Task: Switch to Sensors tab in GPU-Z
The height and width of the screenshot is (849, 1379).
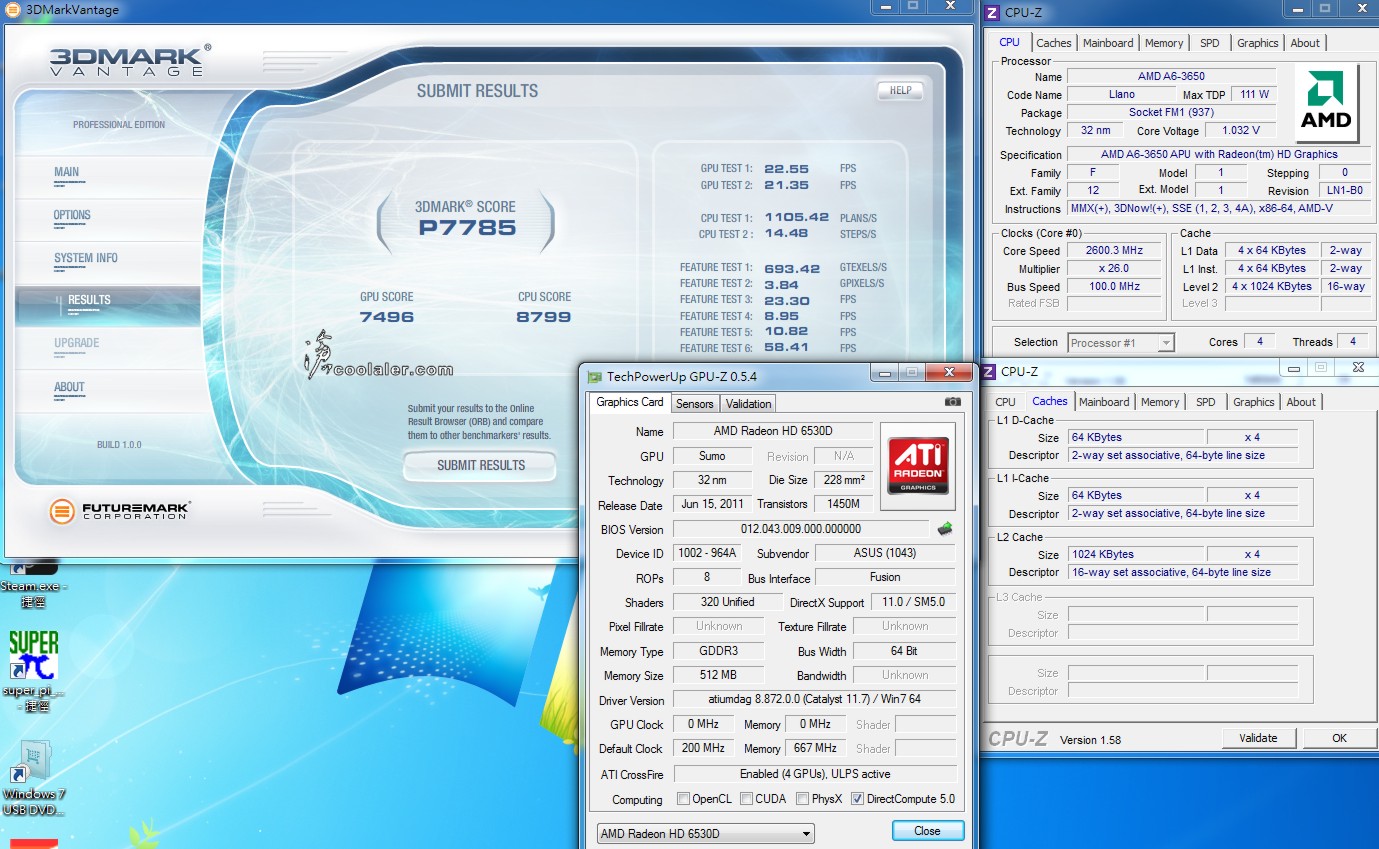Action: tap(694, 404)
